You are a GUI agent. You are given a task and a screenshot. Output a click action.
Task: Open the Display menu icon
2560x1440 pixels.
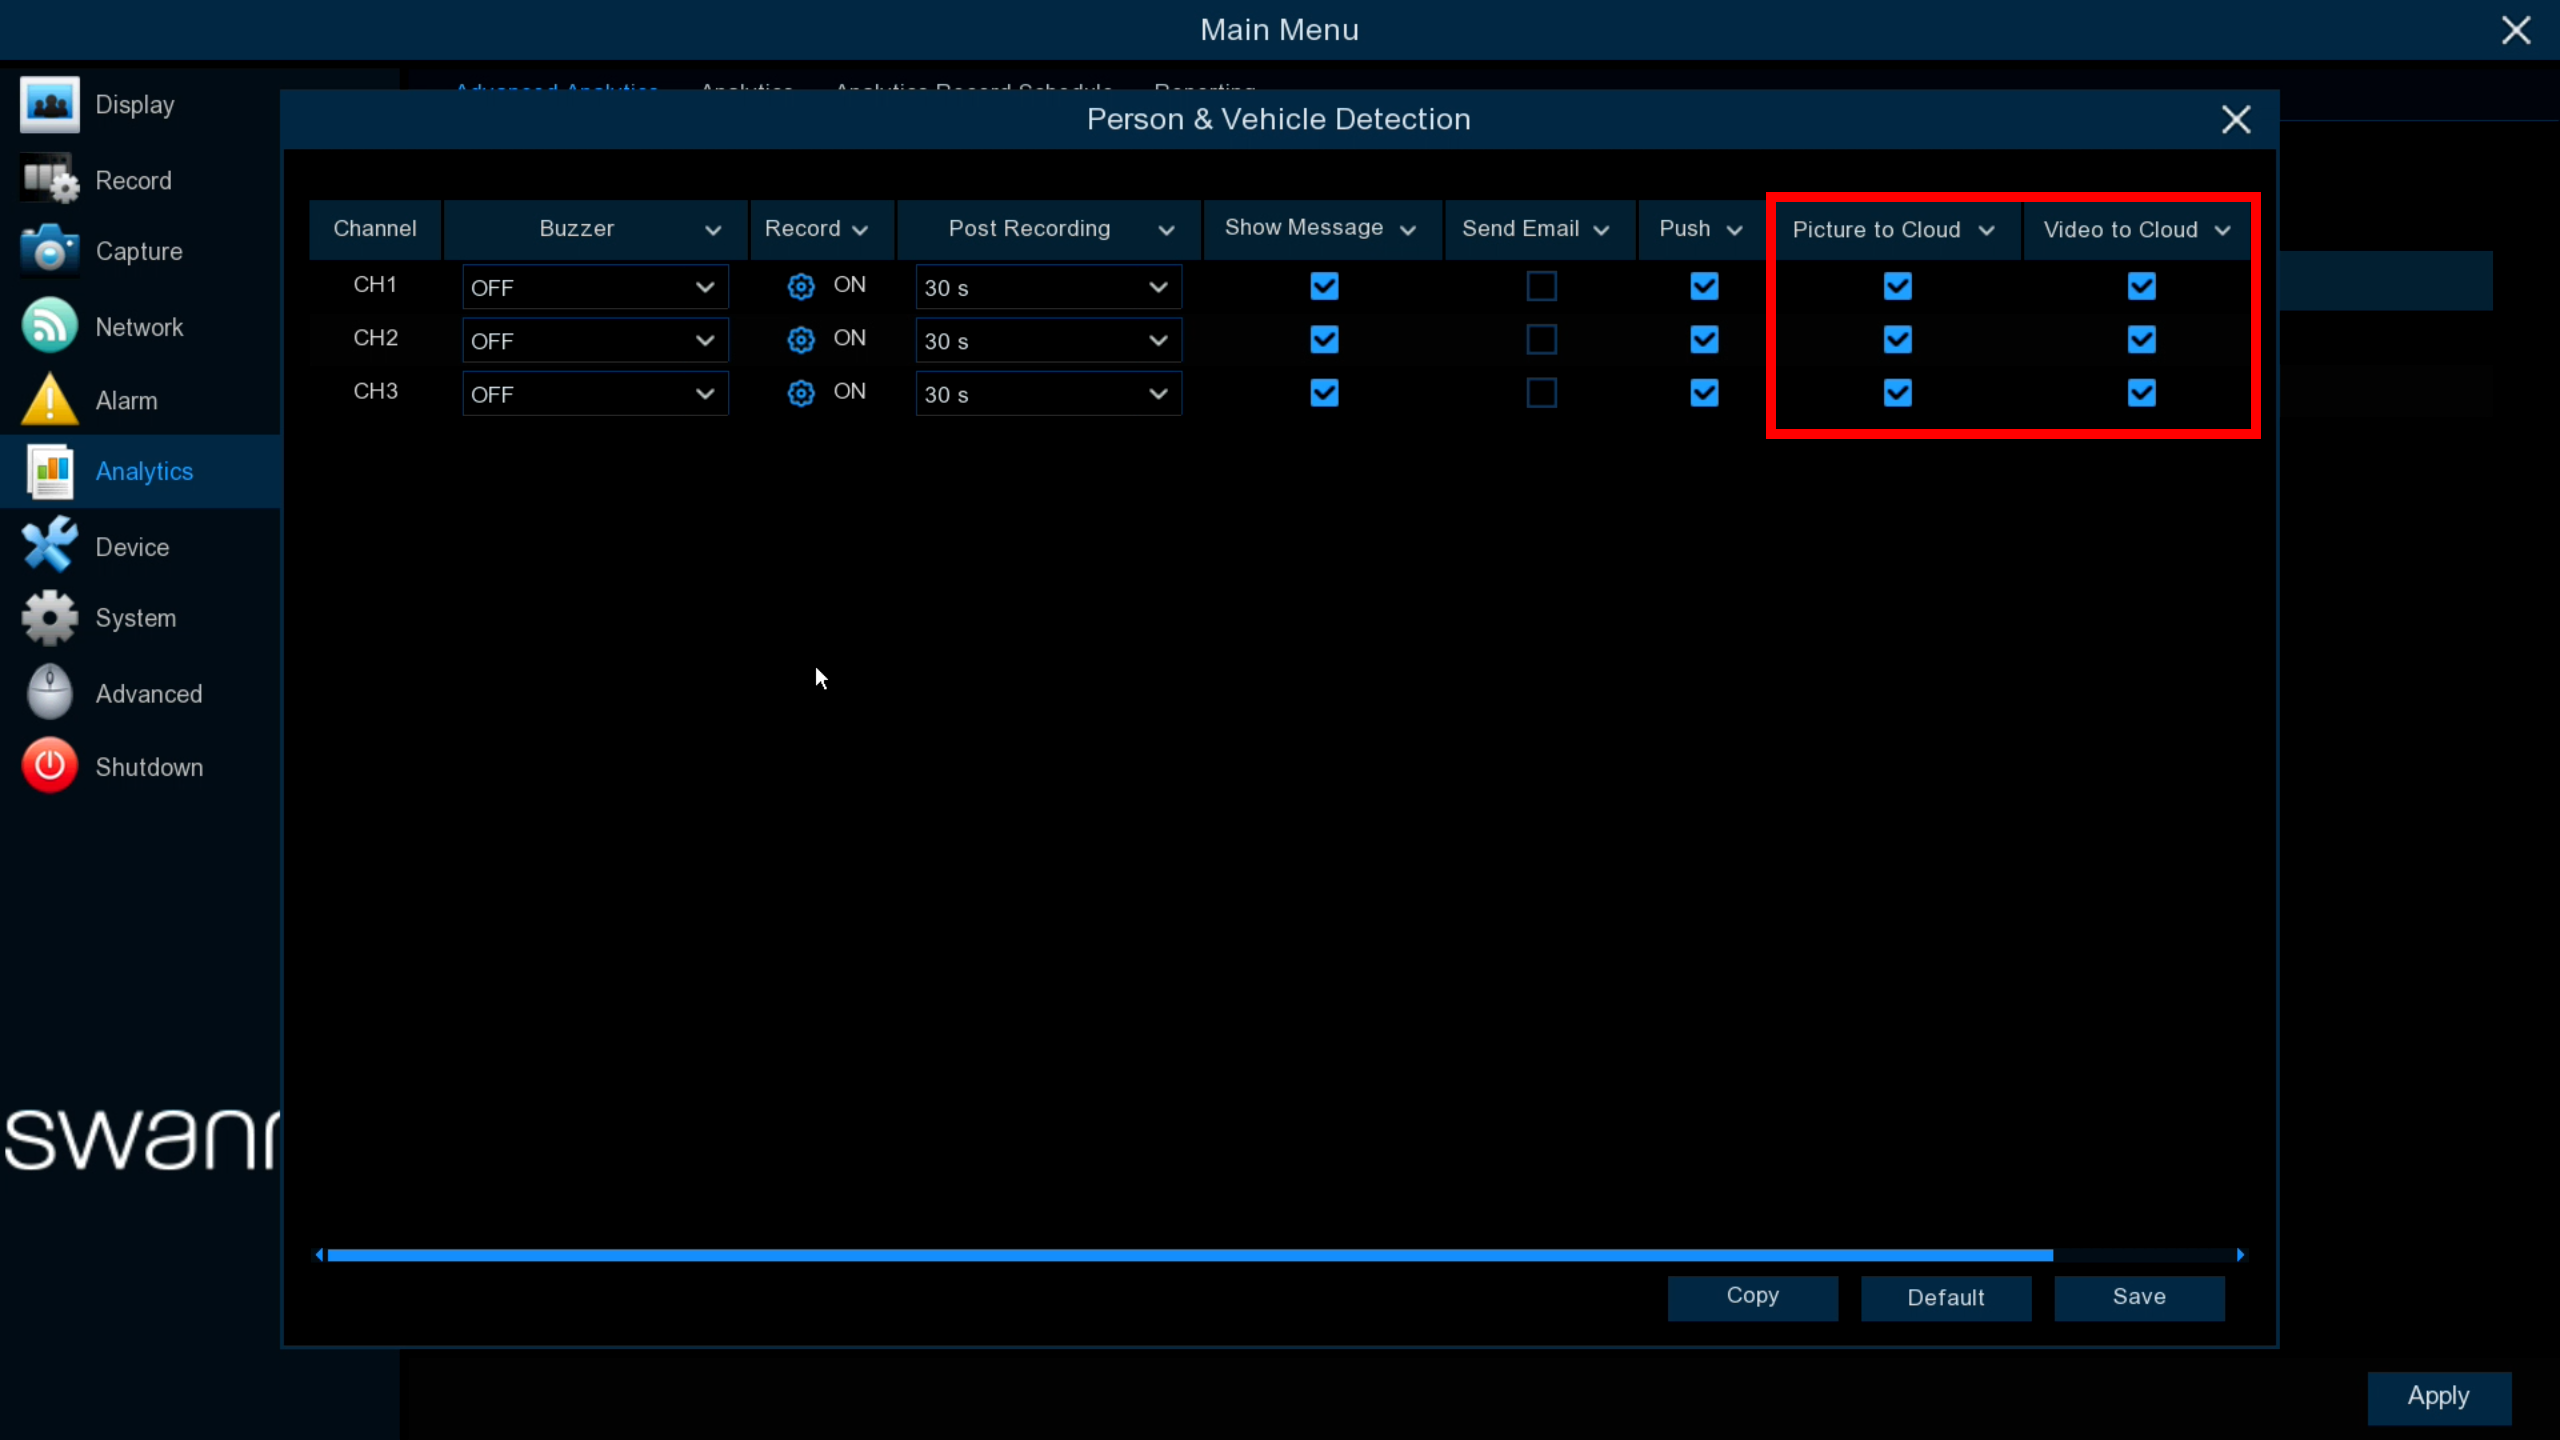coord(49,105)
